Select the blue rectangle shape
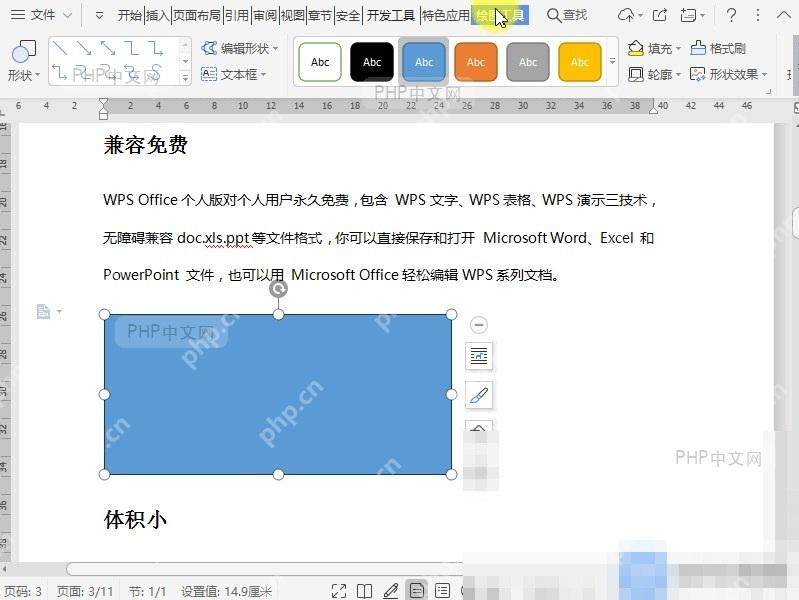The width and height of the screenshot is (799, 600). (x=278, y=395)
